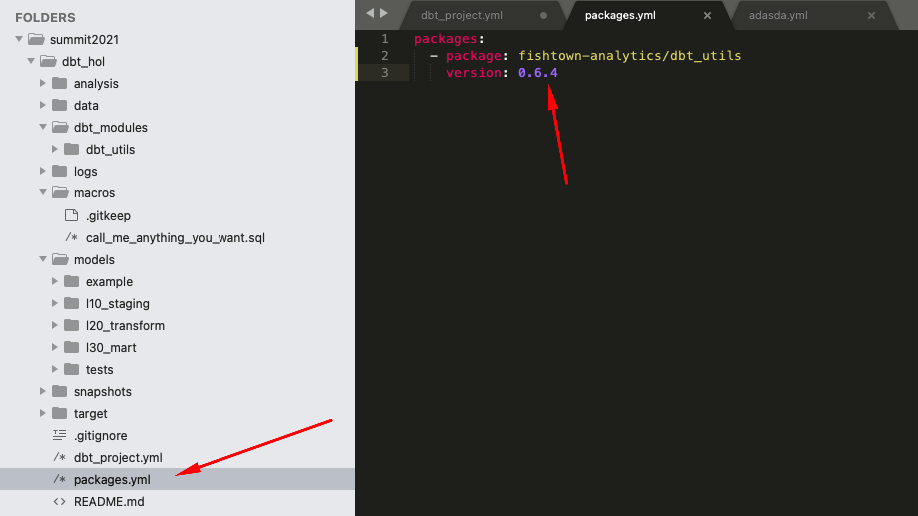This screenshot has width=918, height=516.
Task: Open .gitkeep in the macros folder
Action: [108, 216]
